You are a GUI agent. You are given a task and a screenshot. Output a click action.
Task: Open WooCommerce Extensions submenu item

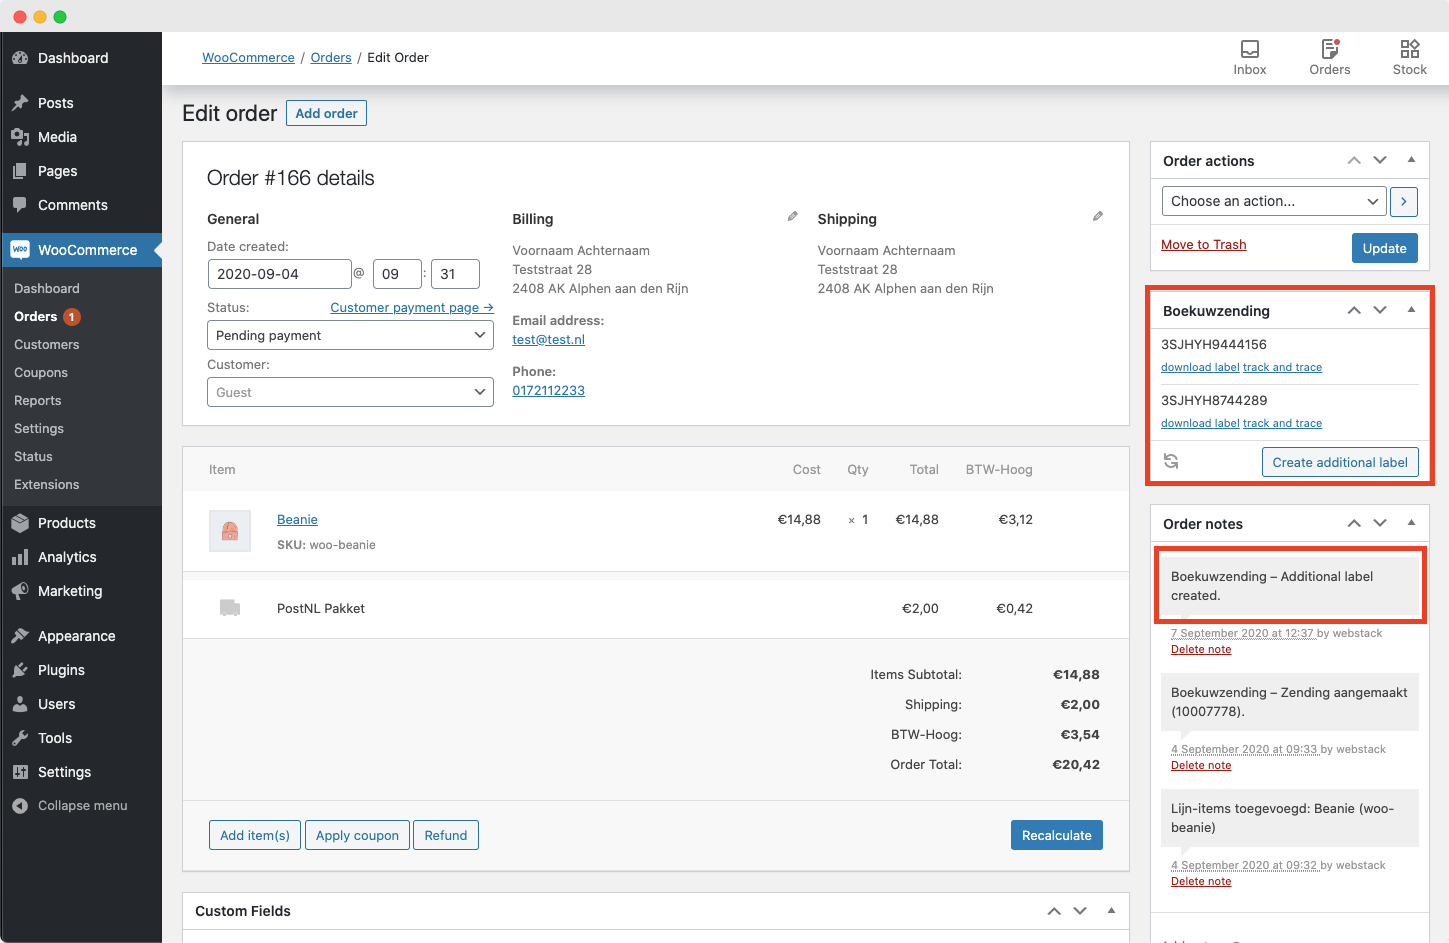coord(47,484)
